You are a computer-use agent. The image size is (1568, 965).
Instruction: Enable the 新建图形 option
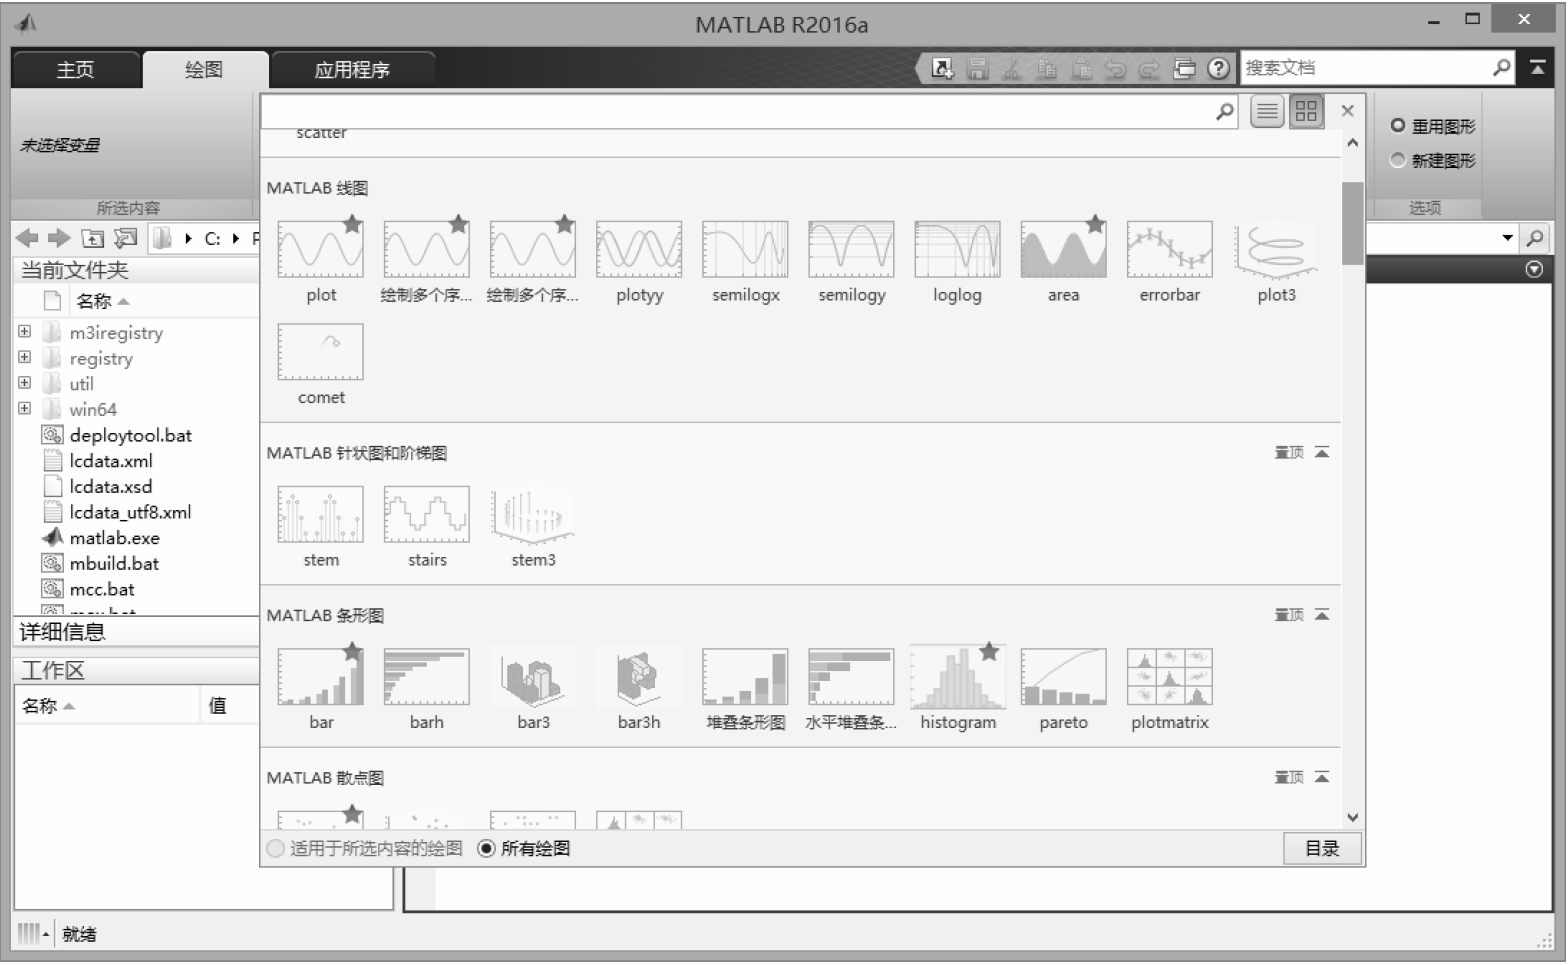[1398, 160]
